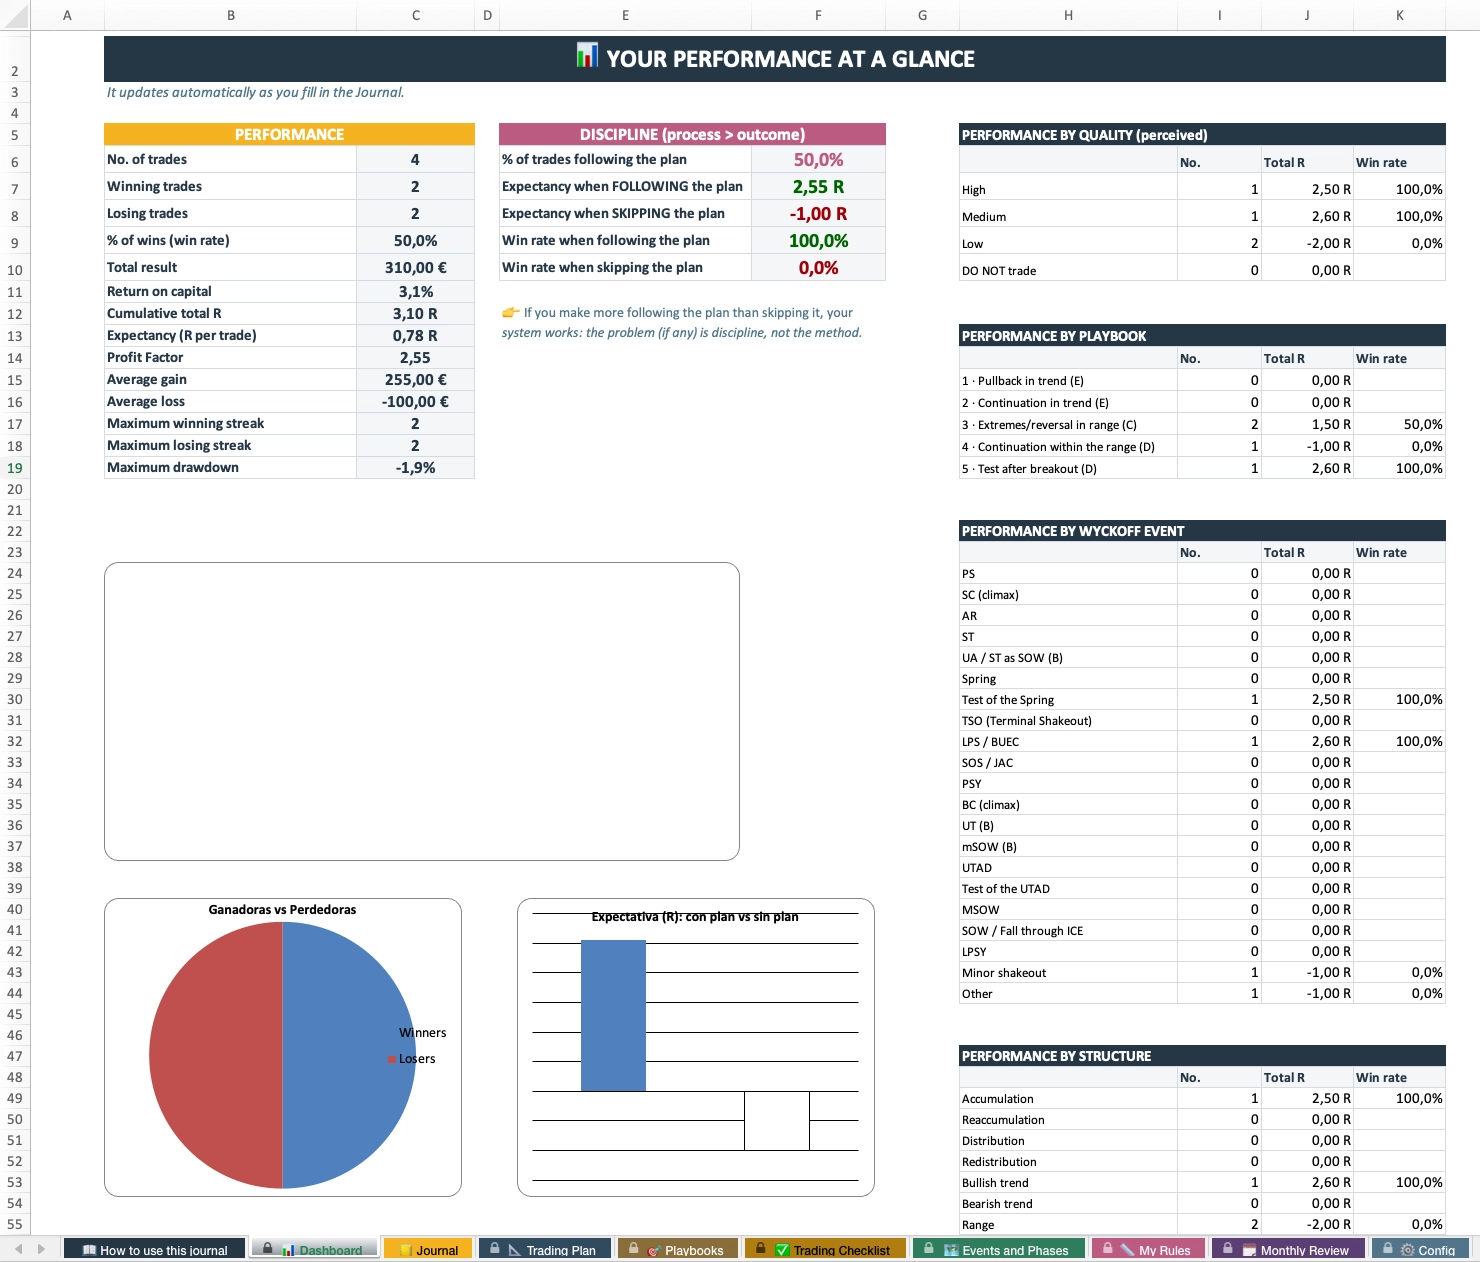Click the lock icon on the Playbooks tab
Image resolution: width=1480 pixels, height=1262 pixels.
(x=634, y=1248)
